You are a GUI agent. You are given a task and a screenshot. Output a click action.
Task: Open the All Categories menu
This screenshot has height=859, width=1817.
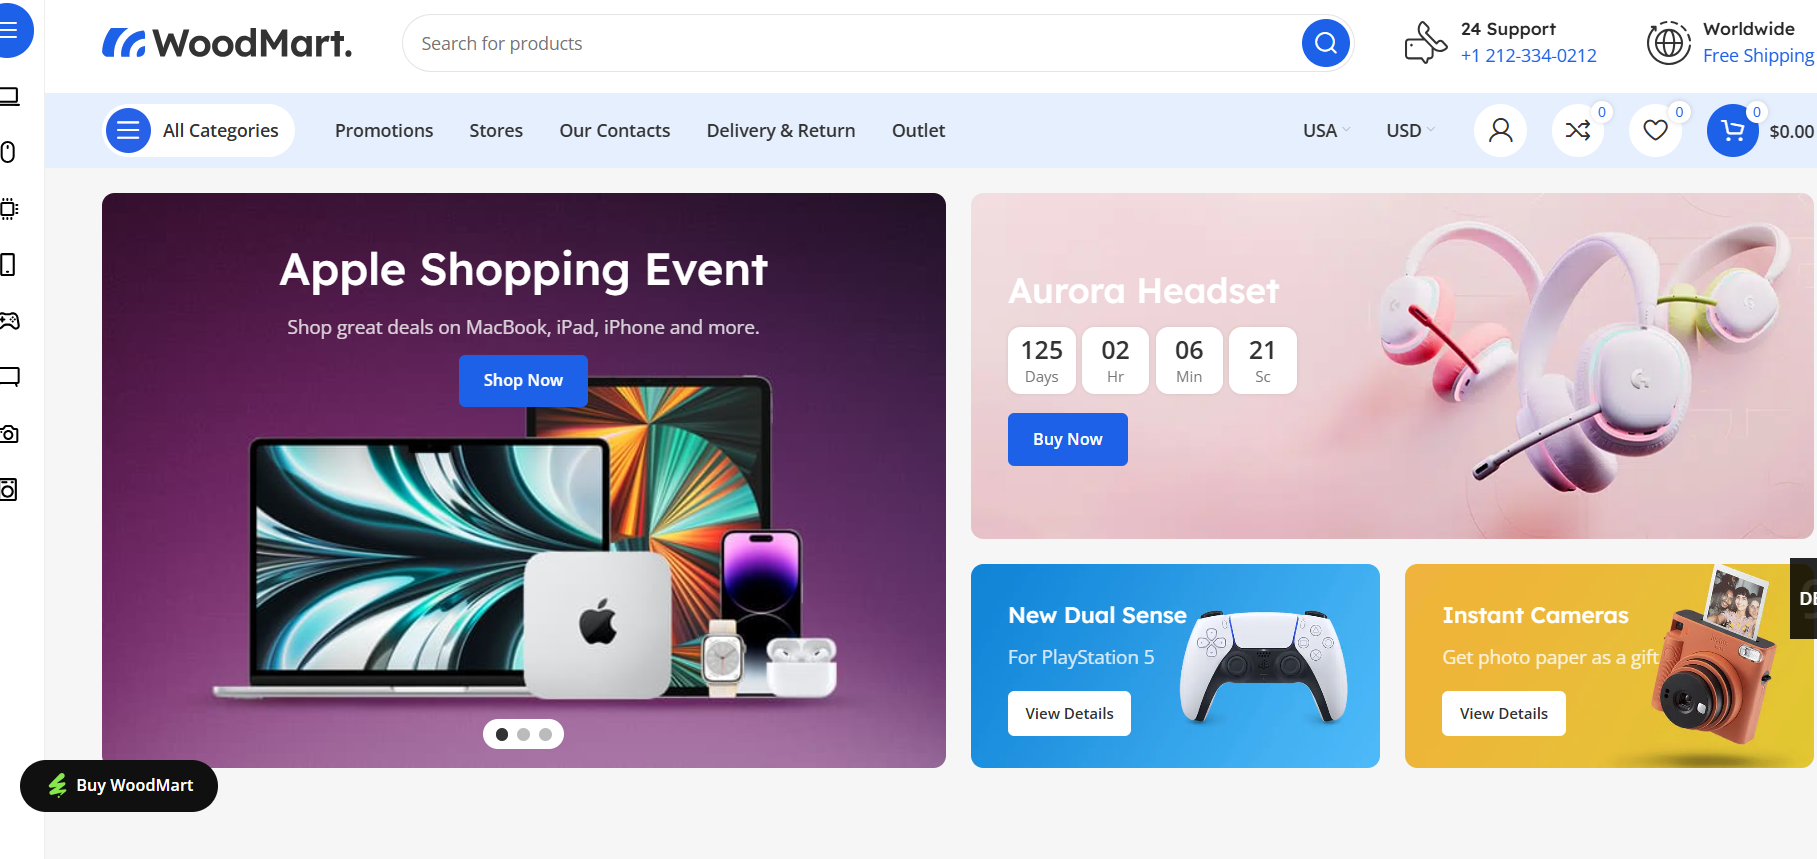click(199, 130)
